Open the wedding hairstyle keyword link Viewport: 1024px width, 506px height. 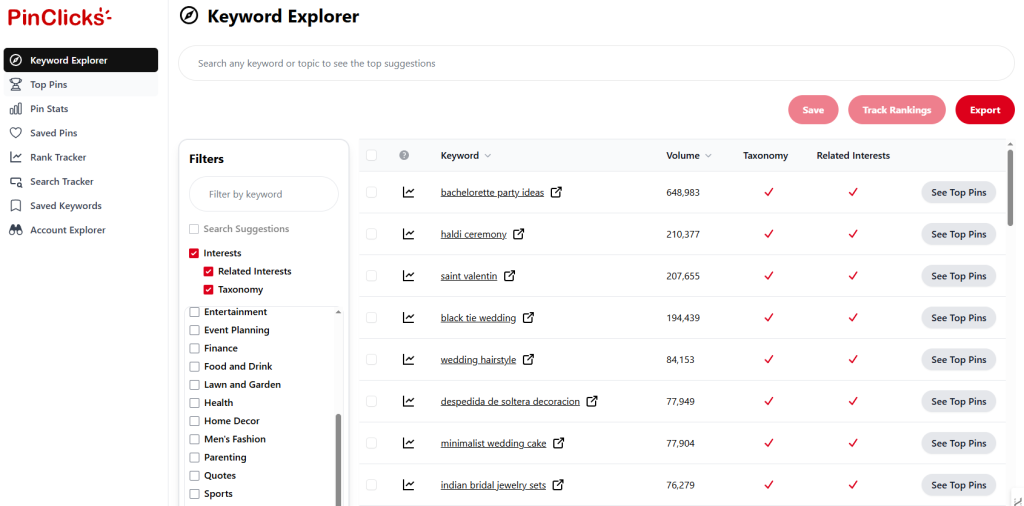point(478,360)
